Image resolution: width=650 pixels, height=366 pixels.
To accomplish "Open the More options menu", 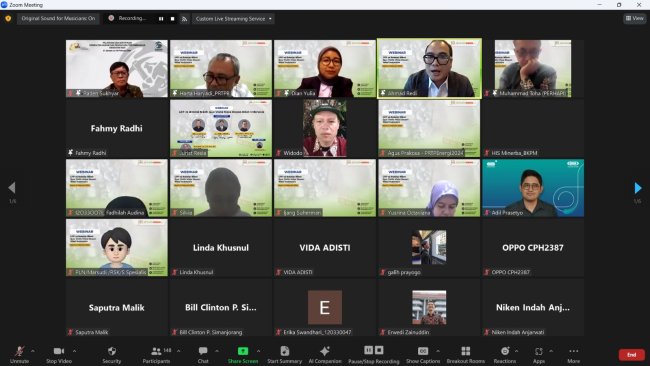I will (x=573, y=355).
